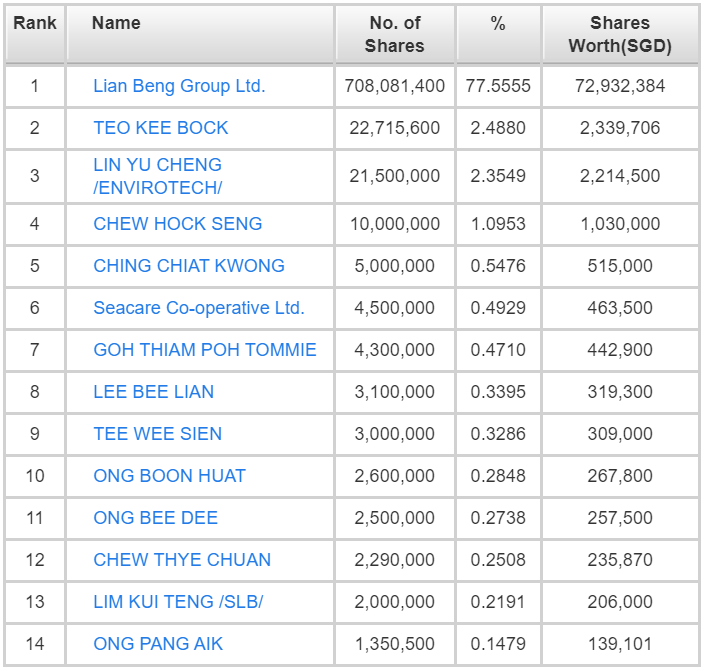Open the Seacare Co-operative Ltd. link
Image resolution: width=705 pixels, height=671 pixels.
[x=199, y=308]
